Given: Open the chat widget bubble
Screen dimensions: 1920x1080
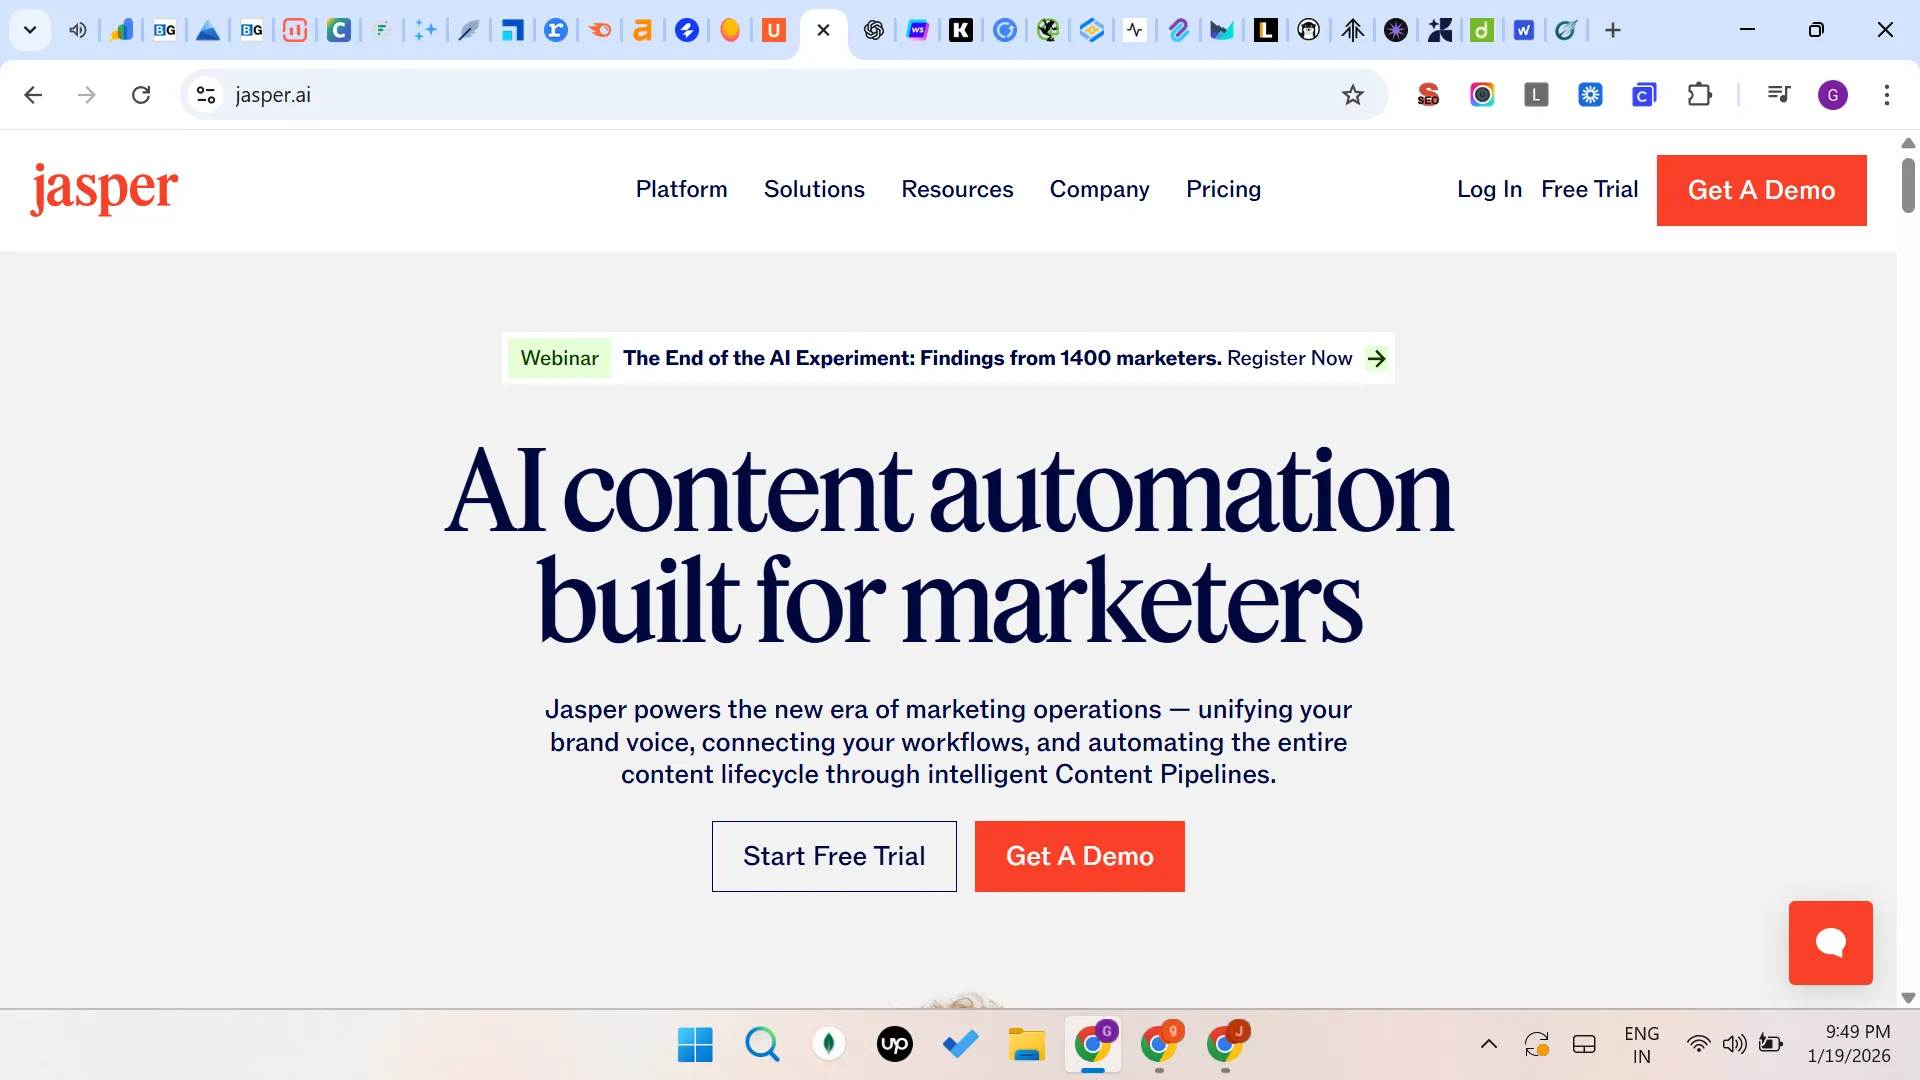Looking at the screenshot, I should click(1829, 942).
